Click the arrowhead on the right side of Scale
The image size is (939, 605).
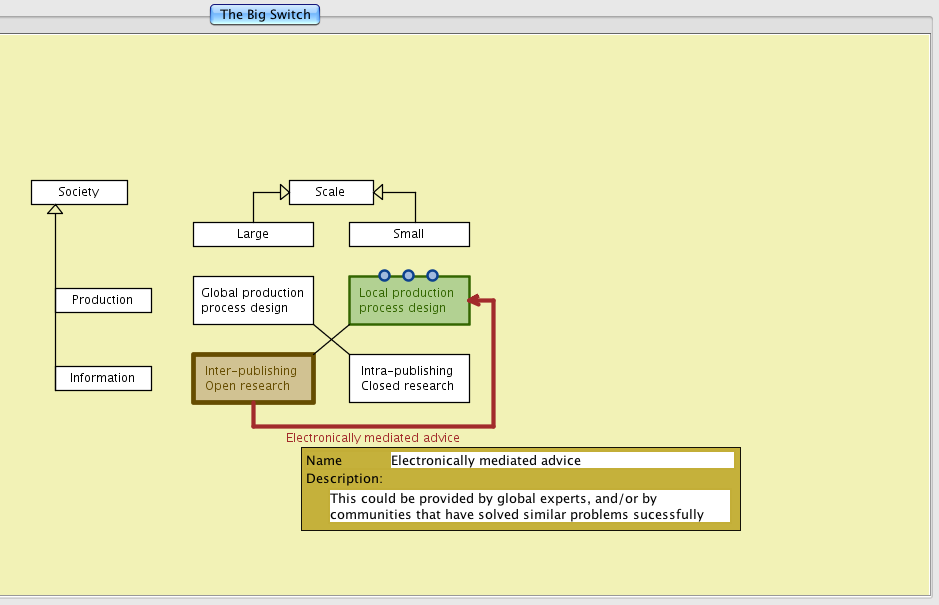pyautogui.click(x=378, y=191)
